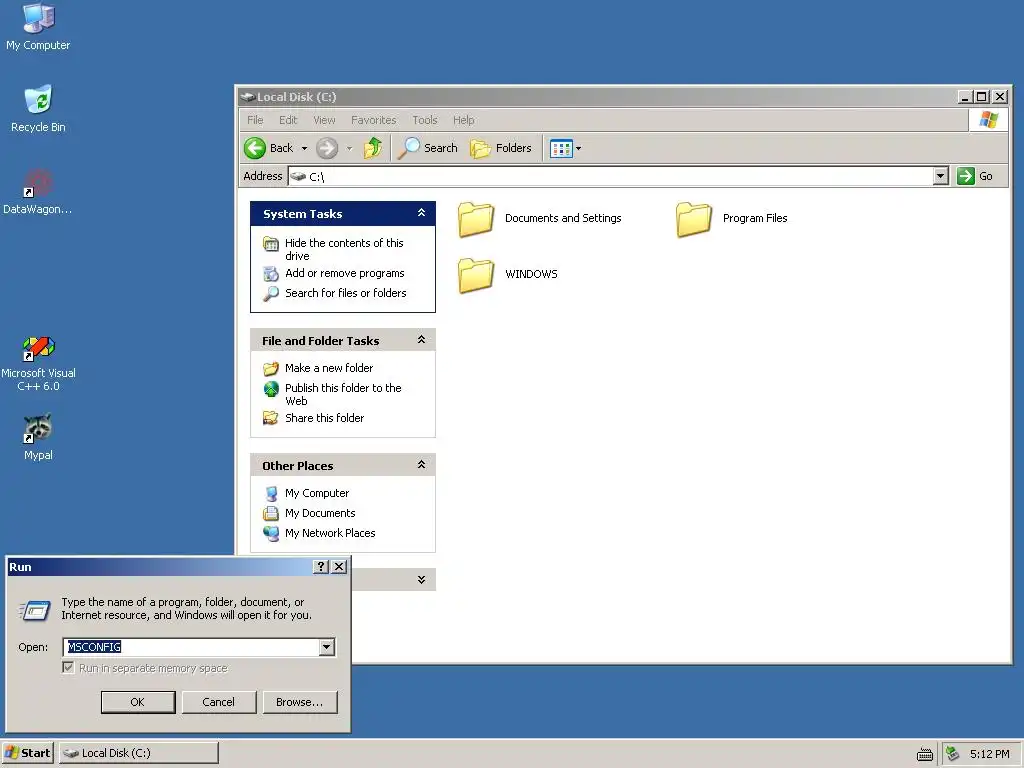Open the Back button history dropdown

304,149
